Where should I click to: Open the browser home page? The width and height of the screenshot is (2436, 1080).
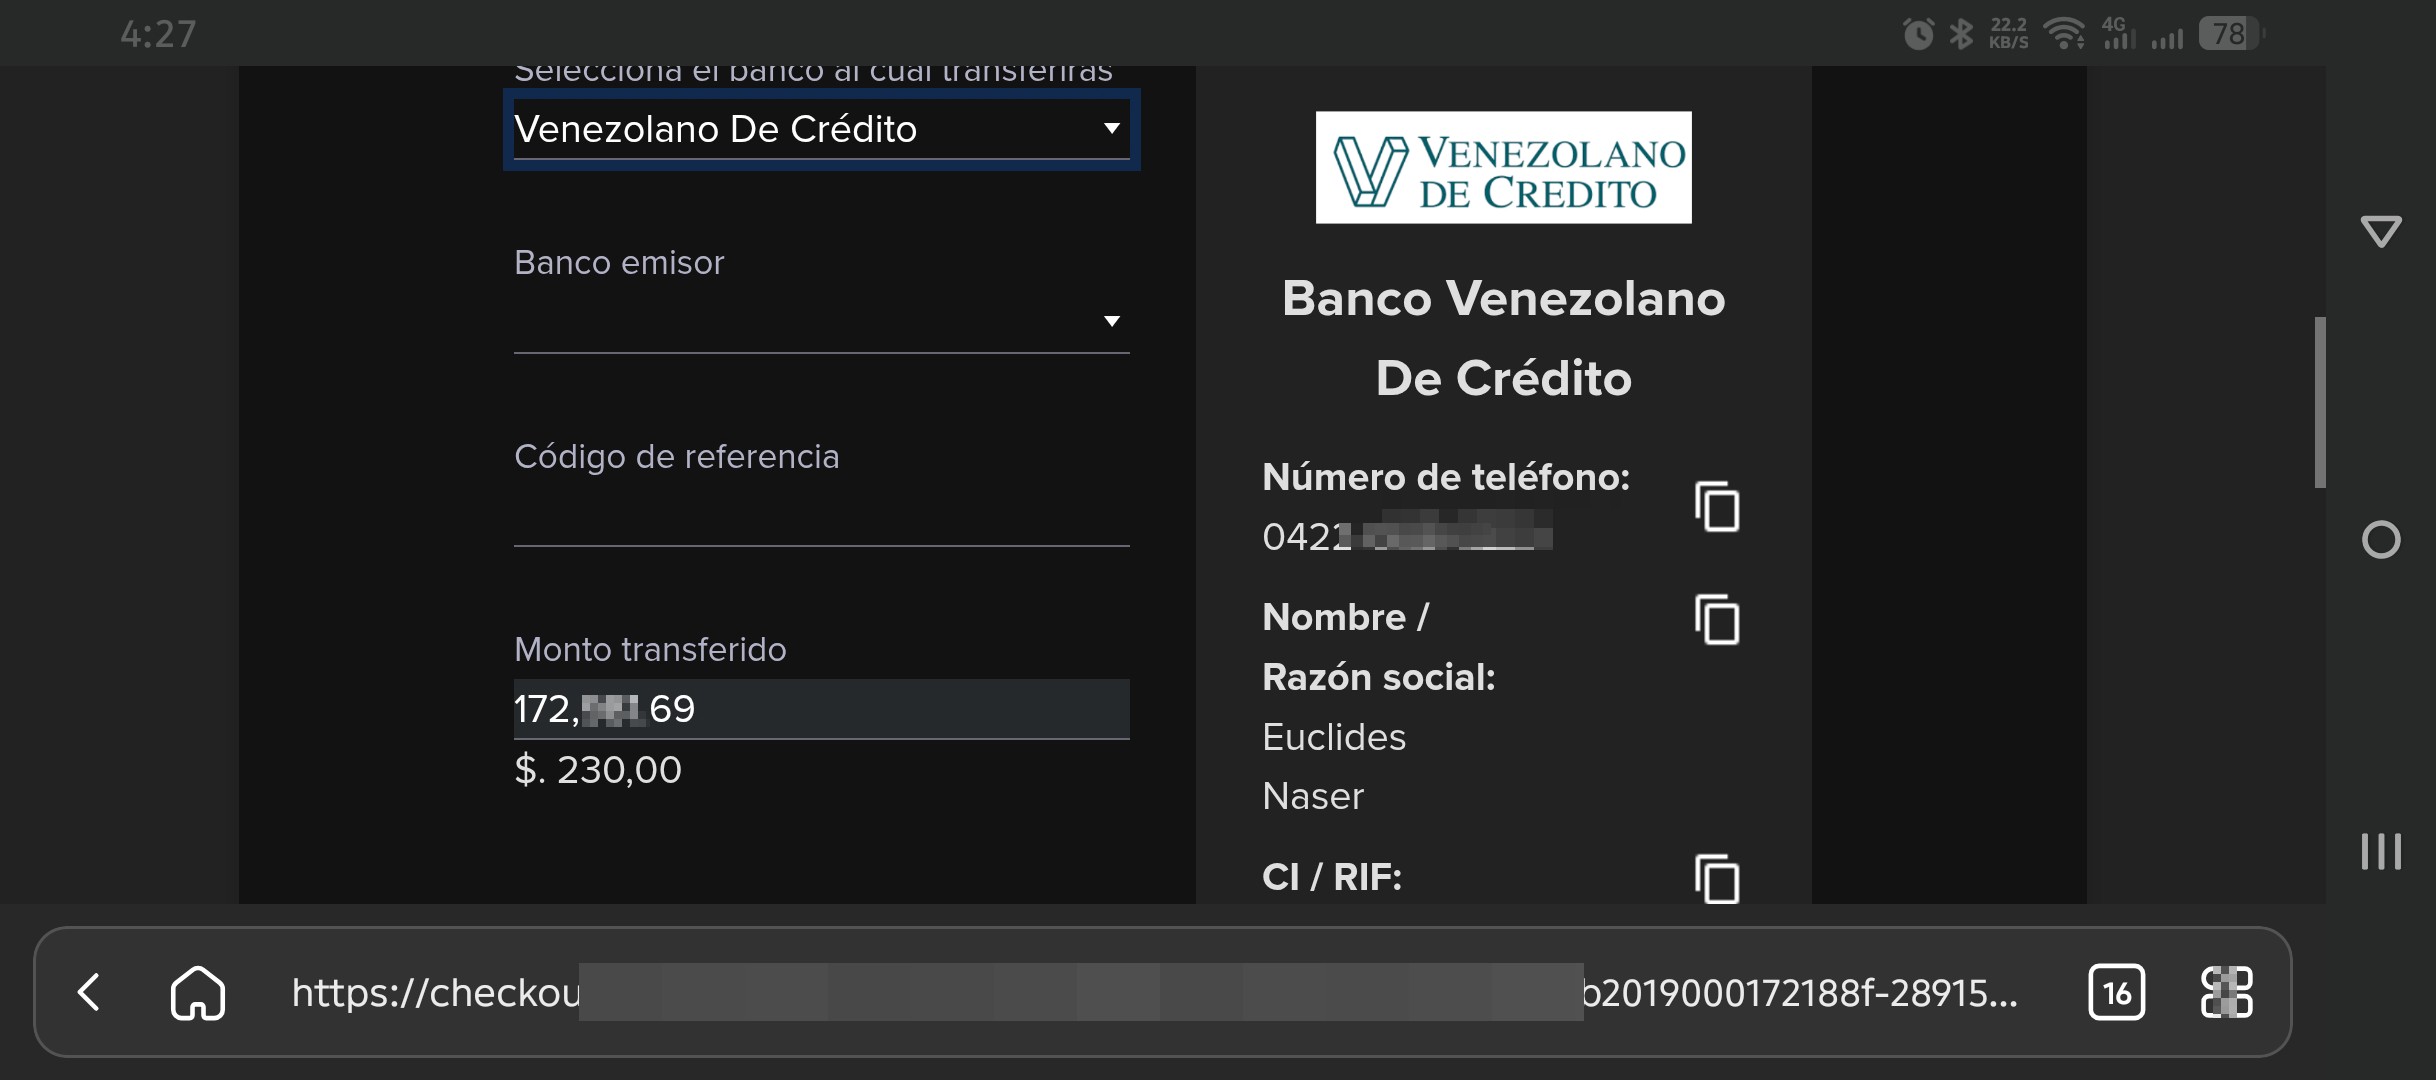(198, 992)
